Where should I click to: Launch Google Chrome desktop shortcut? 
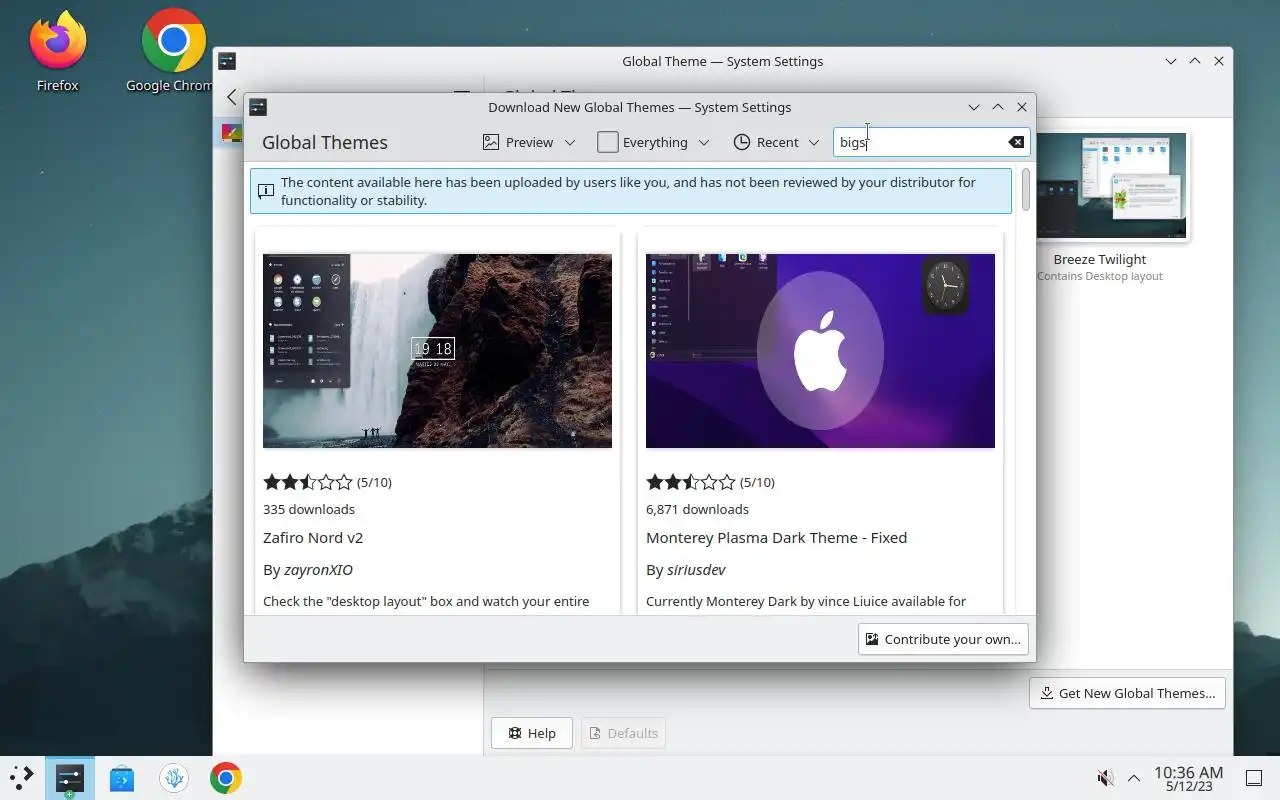coord(172,50)
